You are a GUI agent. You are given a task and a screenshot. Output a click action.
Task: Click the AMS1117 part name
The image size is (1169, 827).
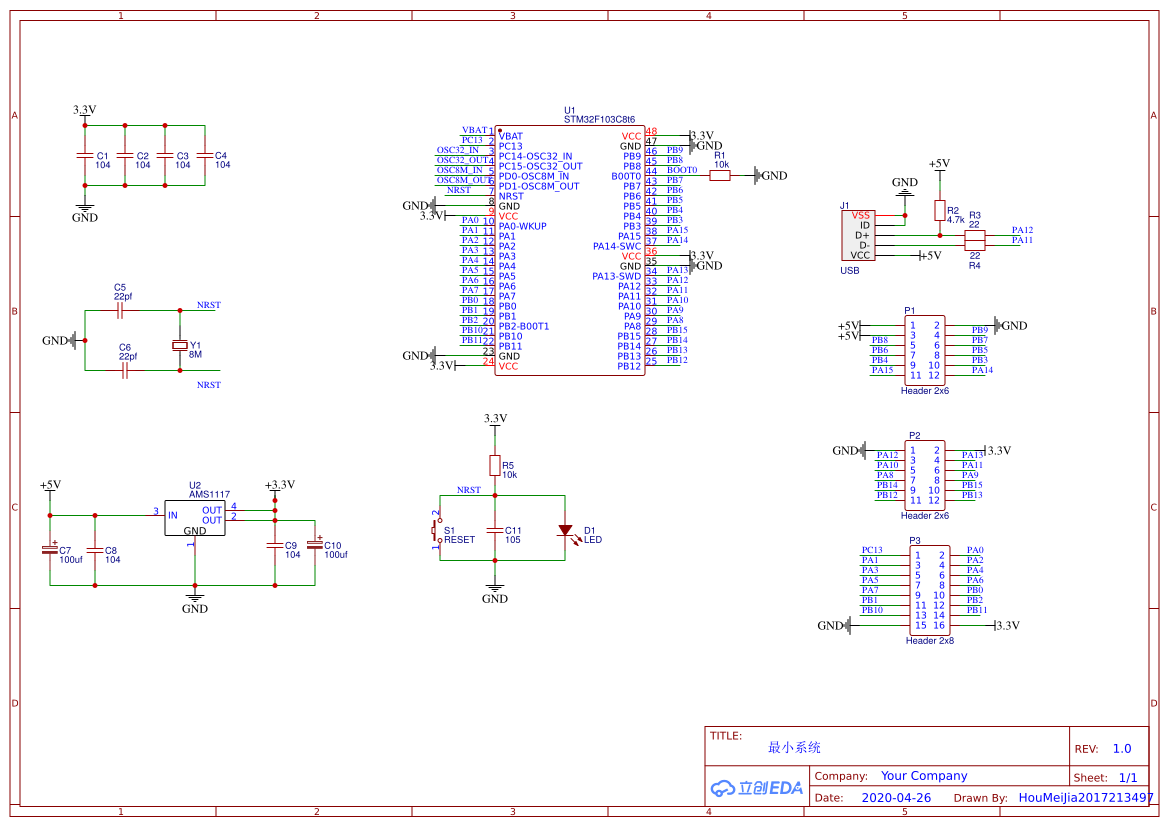click(x=209, y=494)
